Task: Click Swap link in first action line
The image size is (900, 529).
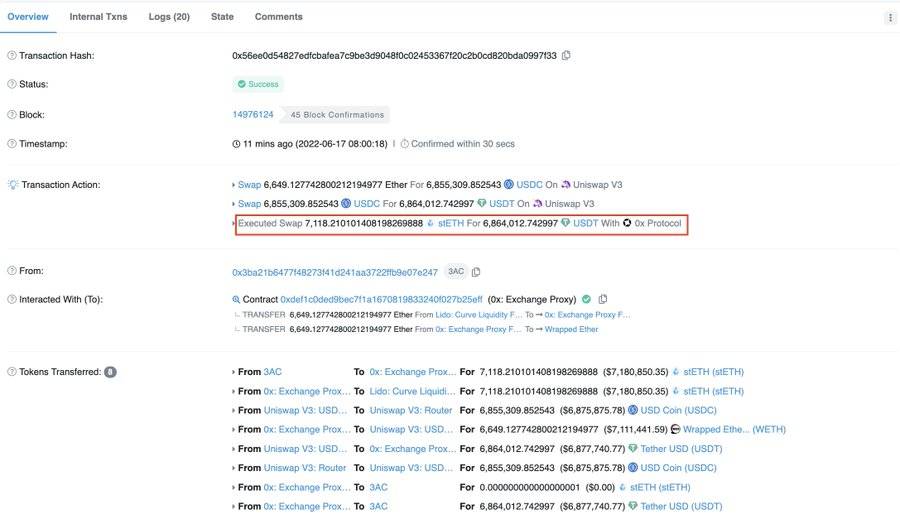Action: 249,184
